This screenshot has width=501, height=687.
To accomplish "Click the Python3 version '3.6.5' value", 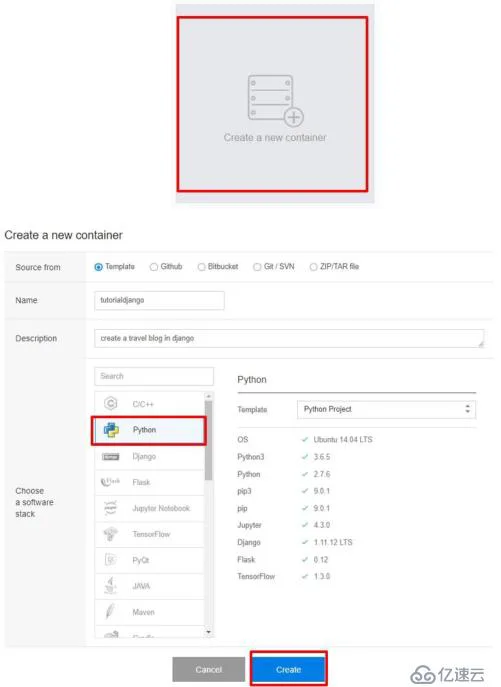I will (322, 457).
